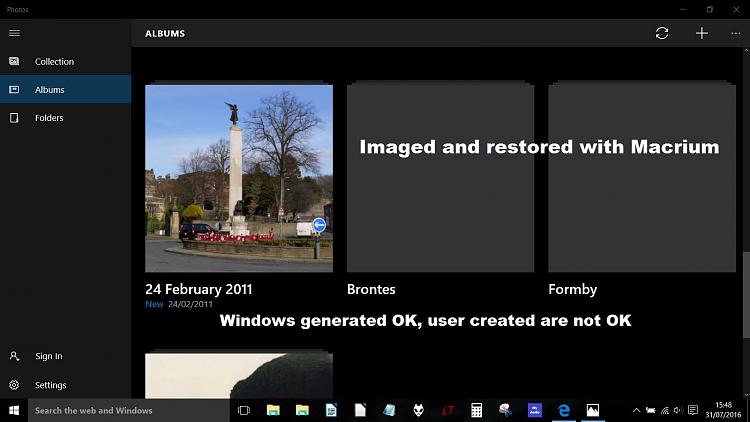Launch Calculator from the taskbar
Screen dimensions: 750x422
tap(476, 411)
